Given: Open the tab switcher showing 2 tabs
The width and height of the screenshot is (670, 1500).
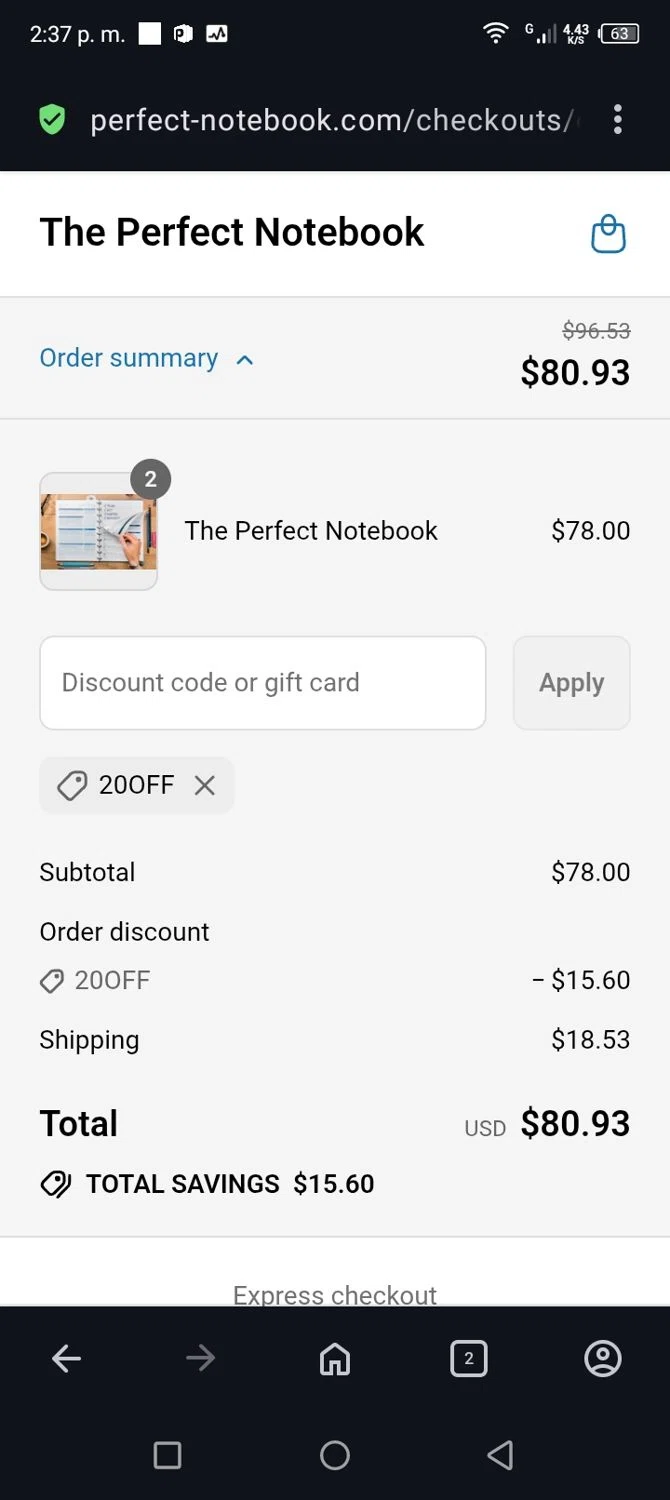Looking at the screenshot, I should click(468, 1358).
